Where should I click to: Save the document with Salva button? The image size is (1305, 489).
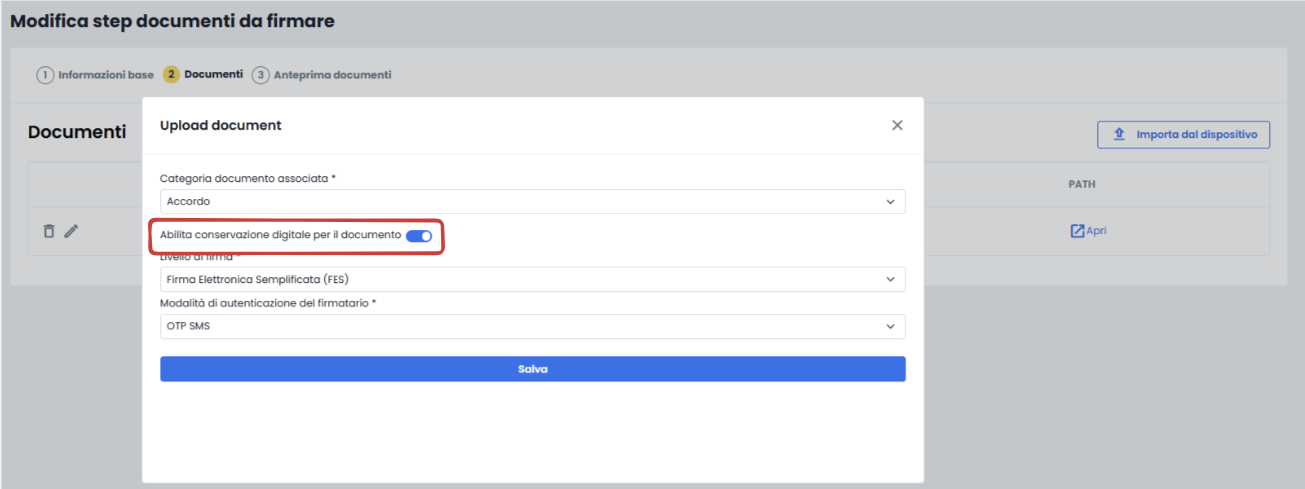coord(533,369)
